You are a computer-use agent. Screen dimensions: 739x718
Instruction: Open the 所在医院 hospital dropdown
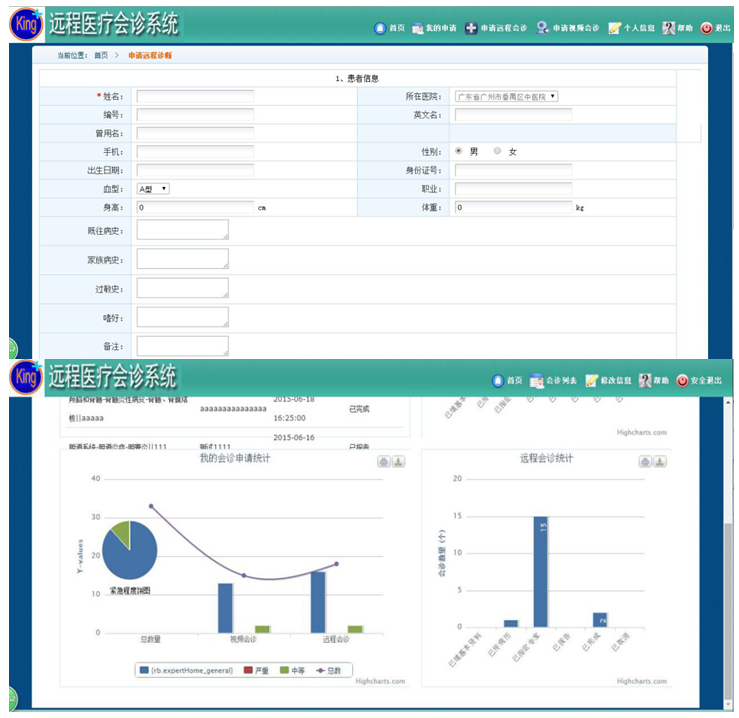pyautogui.click(x=506, y=97)
